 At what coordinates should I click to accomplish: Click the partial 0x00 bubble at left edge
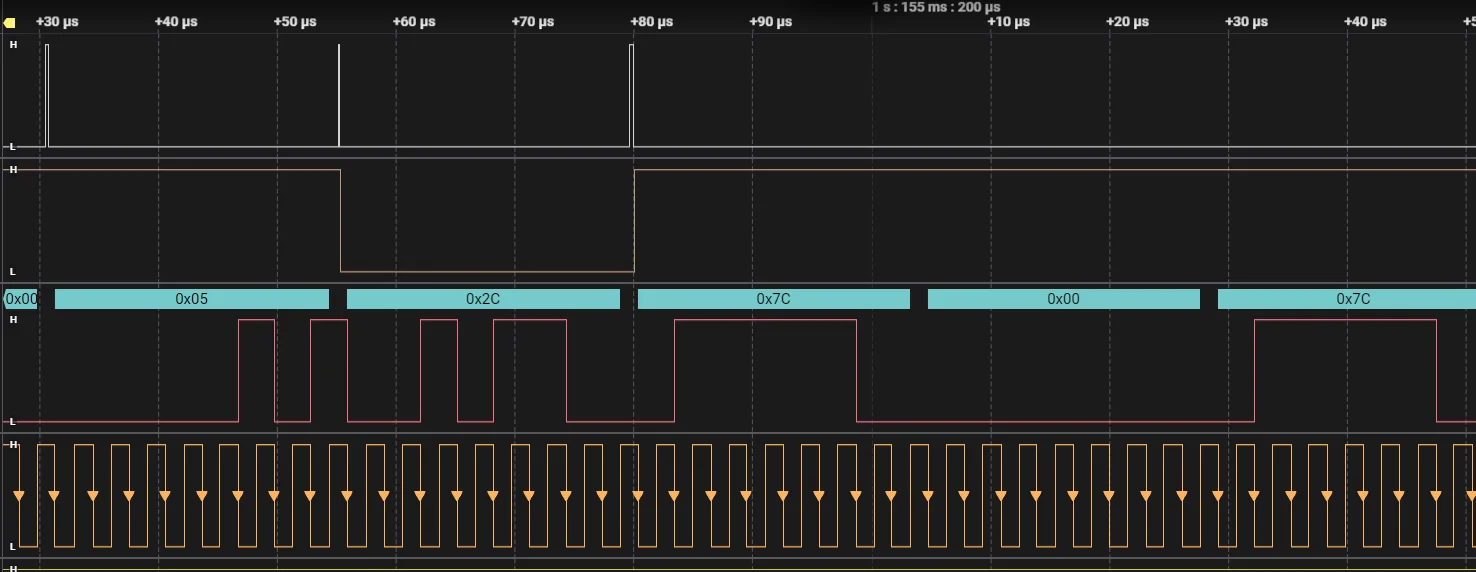click(x=20, y=299)
